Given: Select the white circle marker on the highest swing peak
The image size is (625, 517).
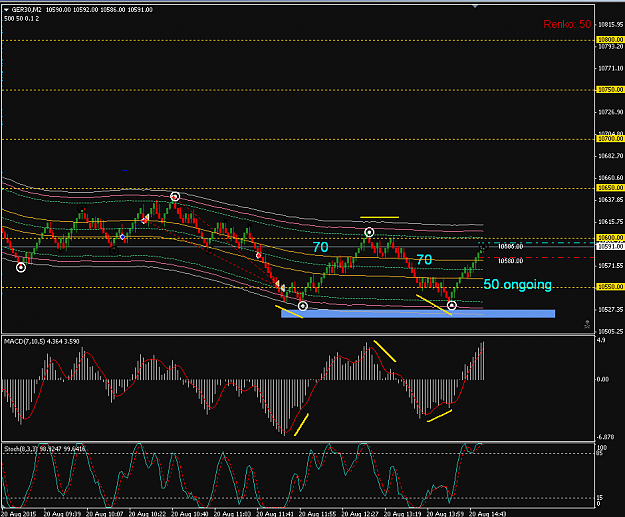Looking at the screenshot, I should (175, 197).
